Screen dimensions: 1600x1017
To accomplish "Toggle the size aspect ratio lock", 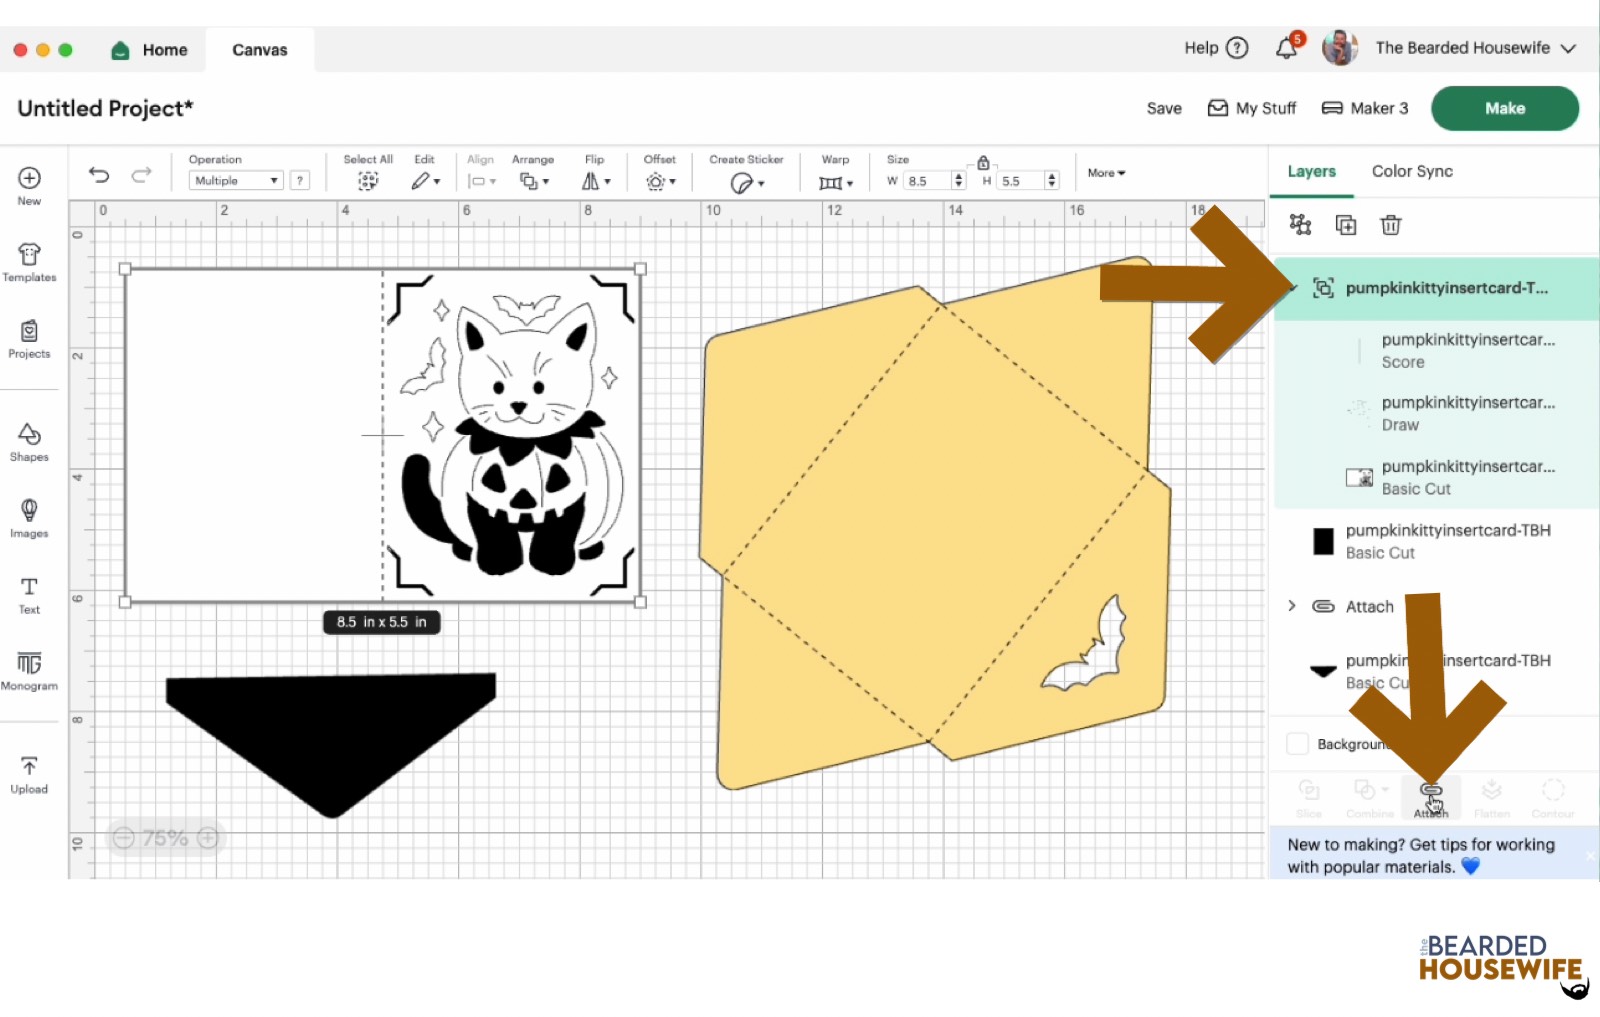I will tap(983, 163).
